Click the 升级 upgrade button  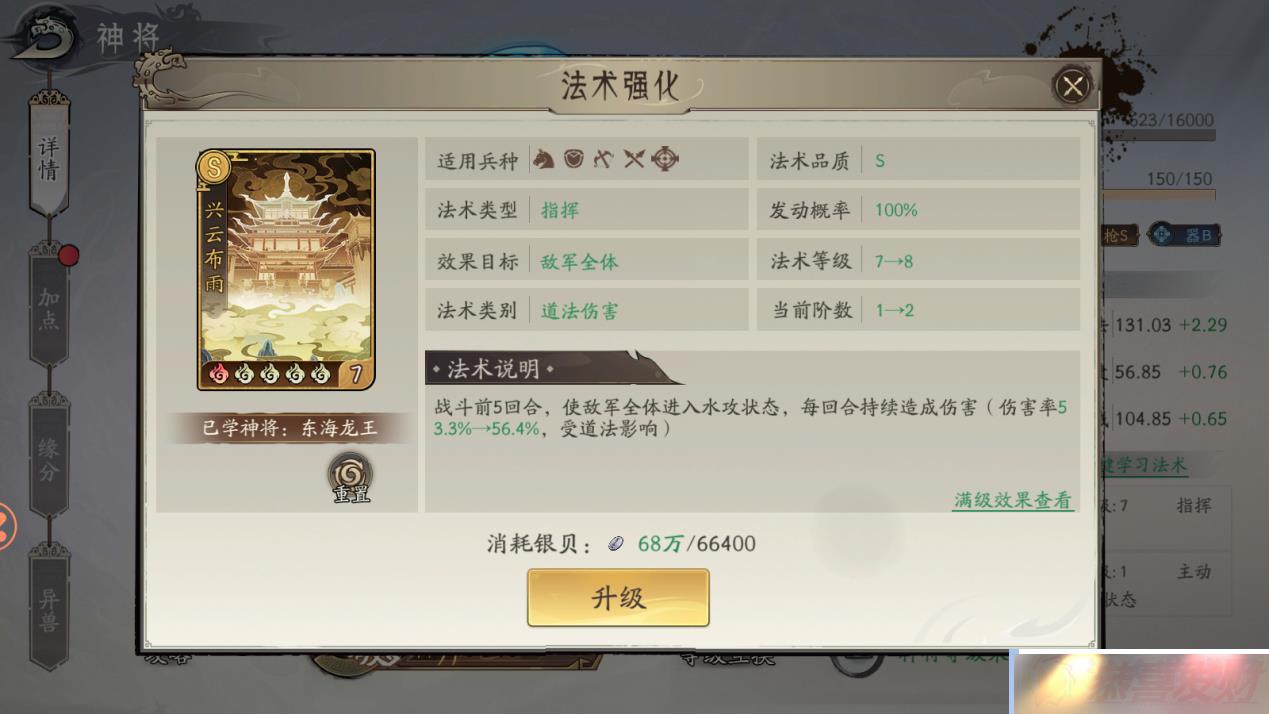[618, 598]
